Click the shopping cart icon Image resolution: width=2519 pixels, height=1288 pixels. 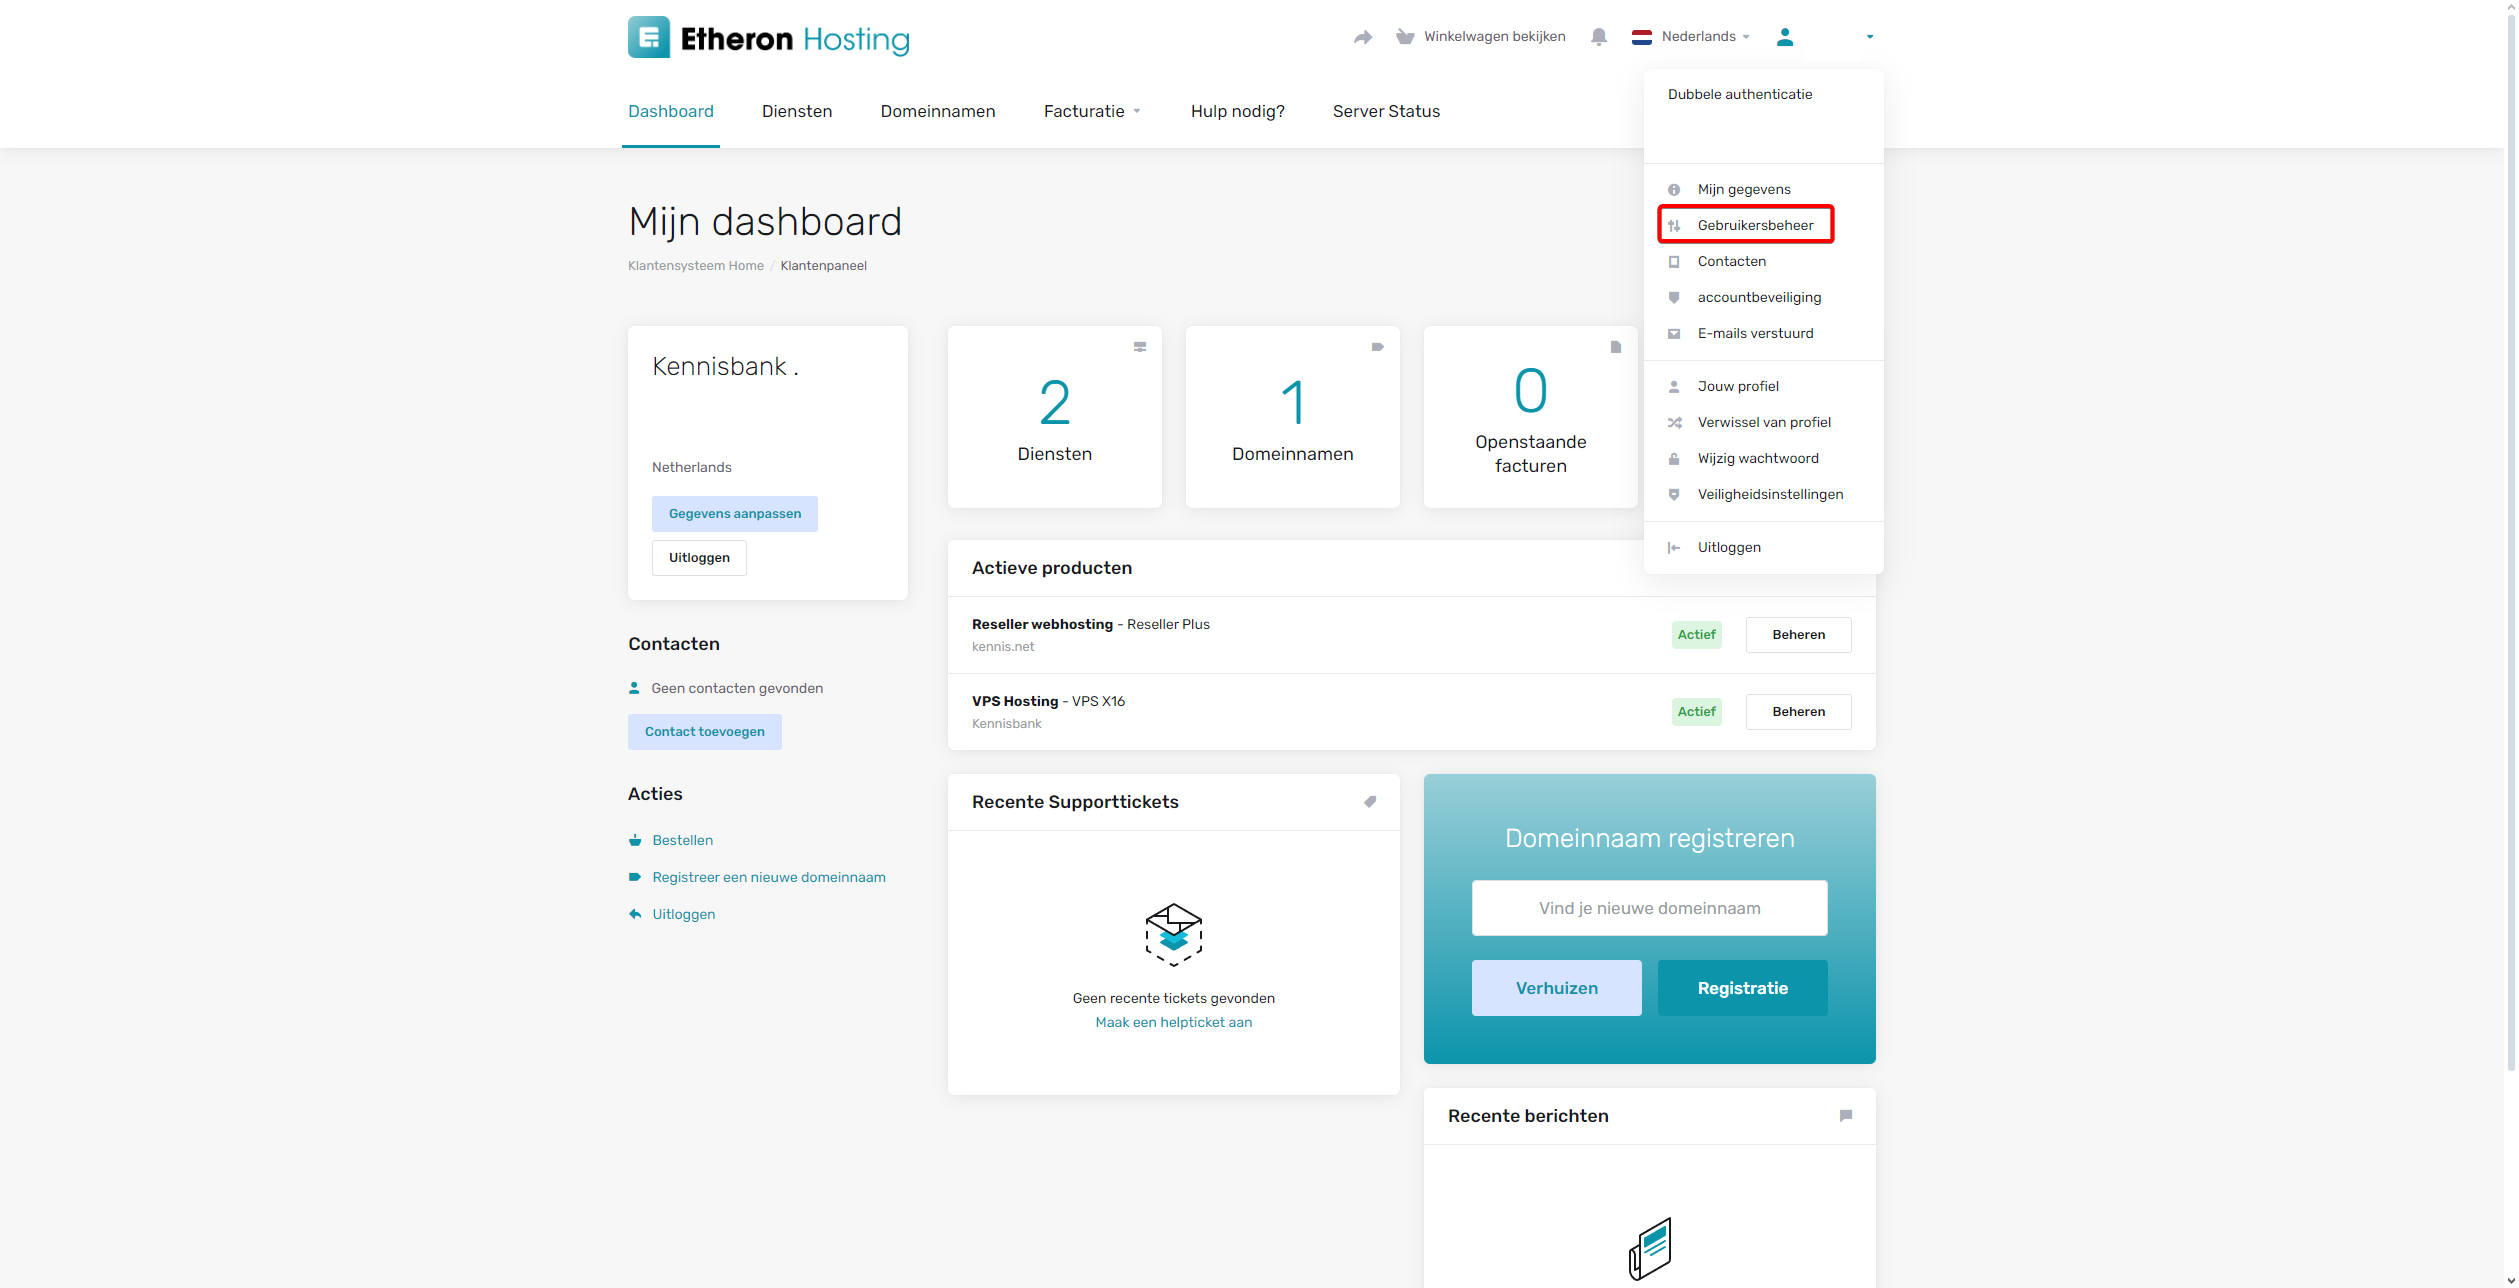coord(1405,37)
